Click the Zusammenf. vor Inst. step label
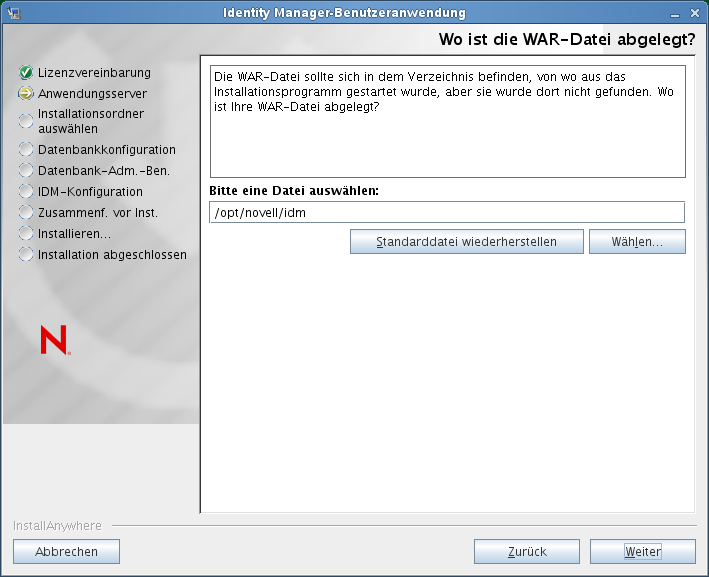The height and width of the screenshot is (577, 709). (98, 213)
